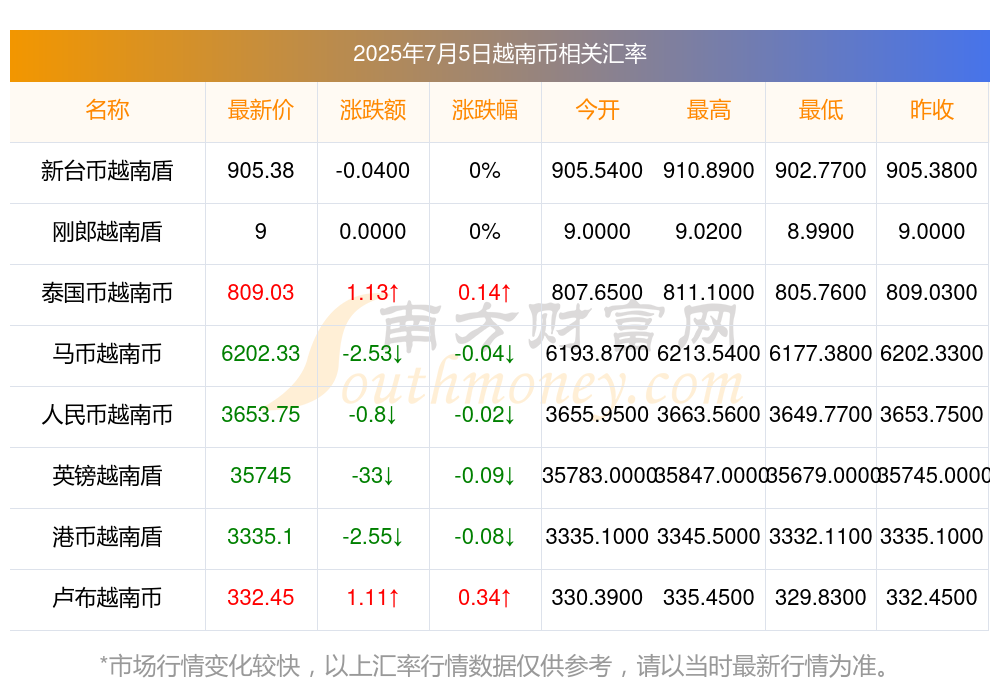Select the 昨收 column header
The image size is (1000, 698).
point(932,110)
